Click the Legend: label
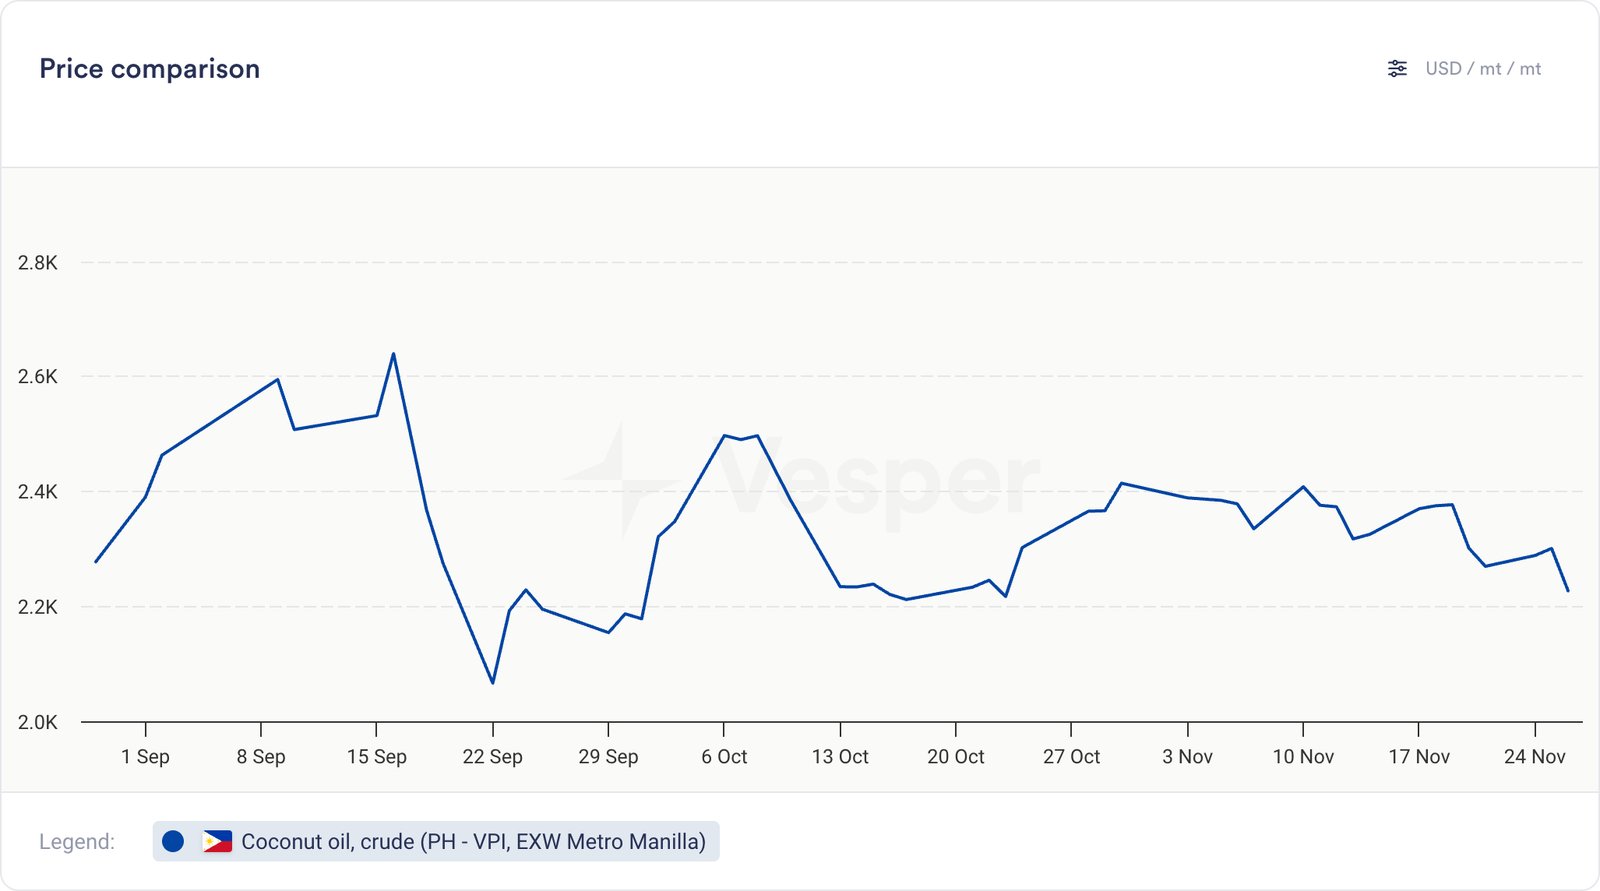This screenshot has height=891, width=1600. [77, 841]
